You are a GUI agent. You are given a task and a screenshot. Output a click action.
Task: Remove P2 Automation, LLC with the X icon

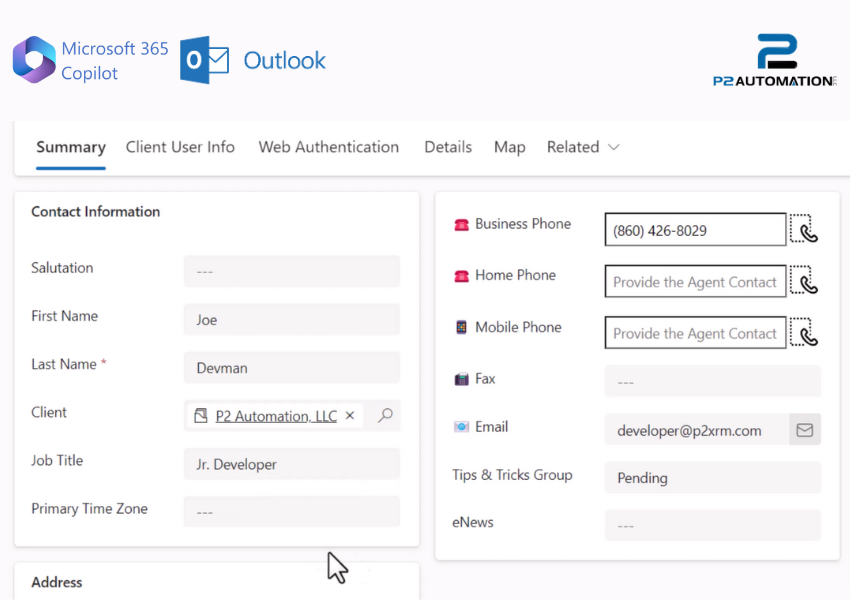[x=350, y=415]
